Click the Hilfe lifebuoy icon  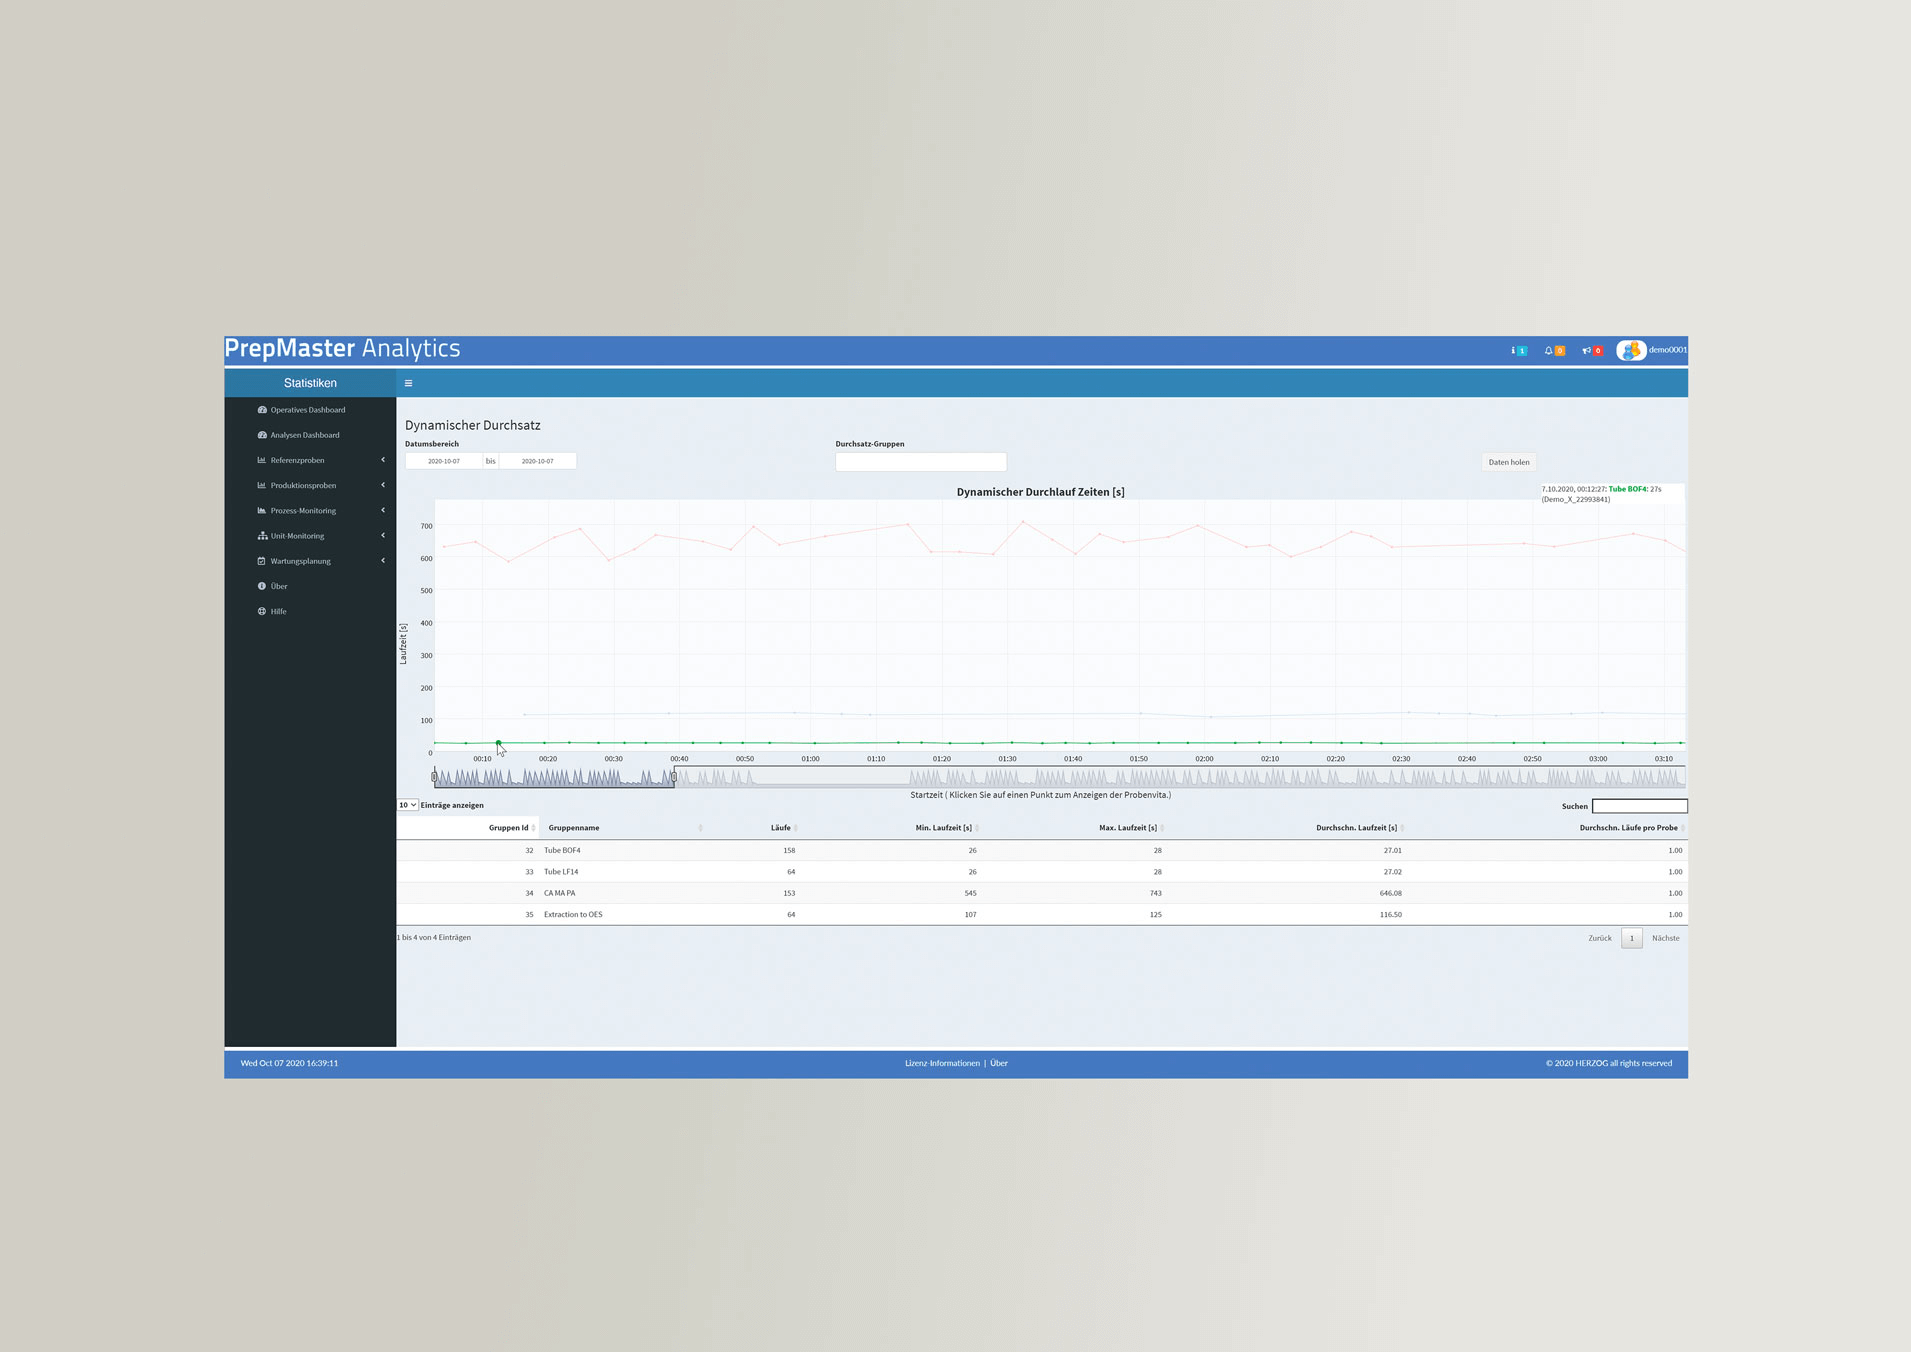262,611
